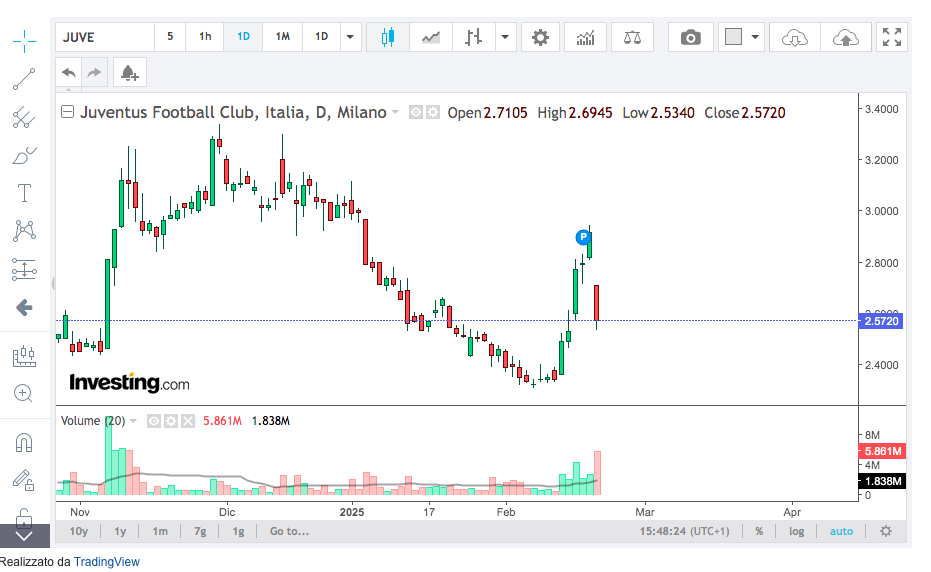Toggle auto scale
Image resolution: width=931 pixels, height=572 pixels.
pyautogui.click(x=841, y=531)
